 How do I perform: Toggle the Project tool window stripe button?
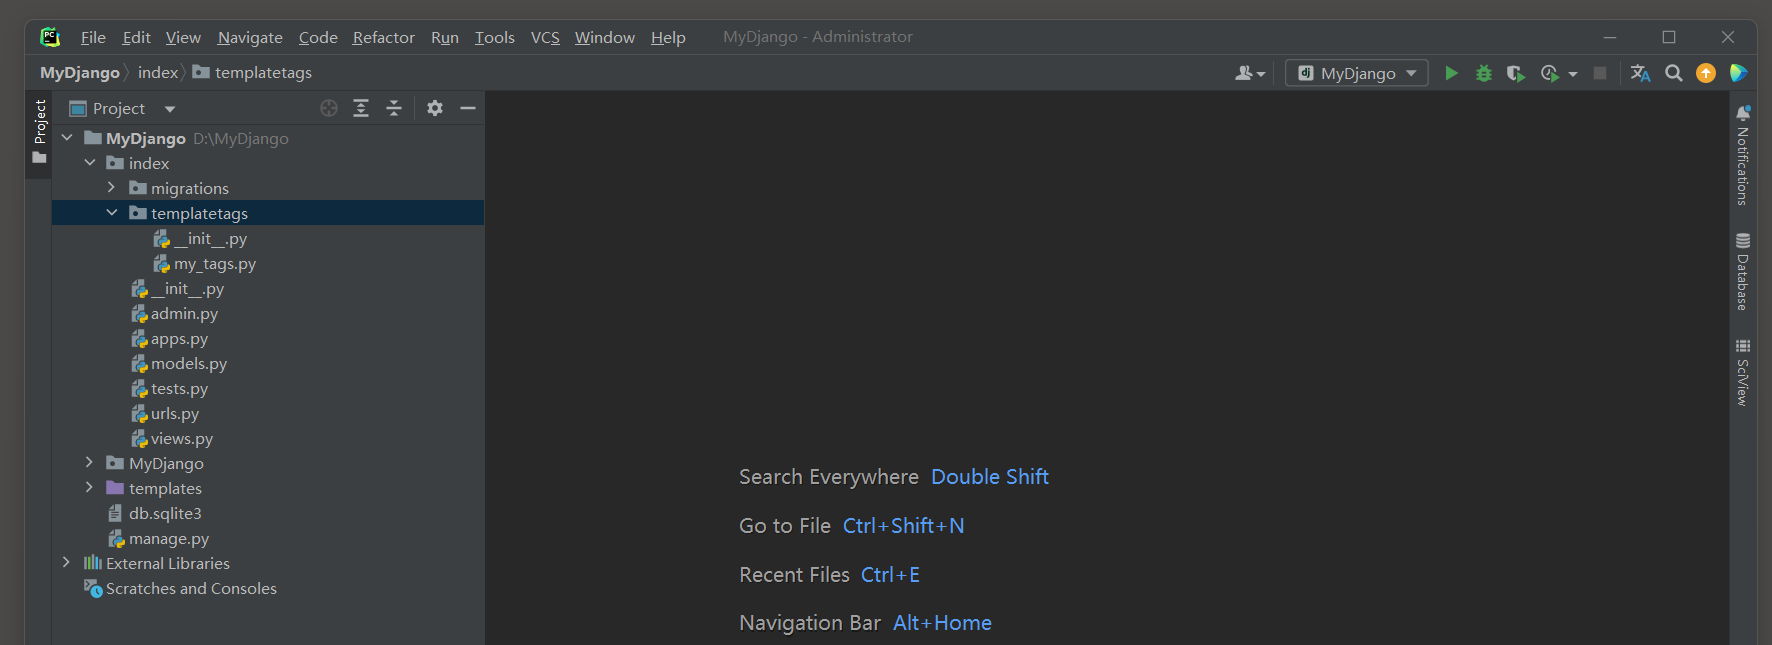(39, 132)
